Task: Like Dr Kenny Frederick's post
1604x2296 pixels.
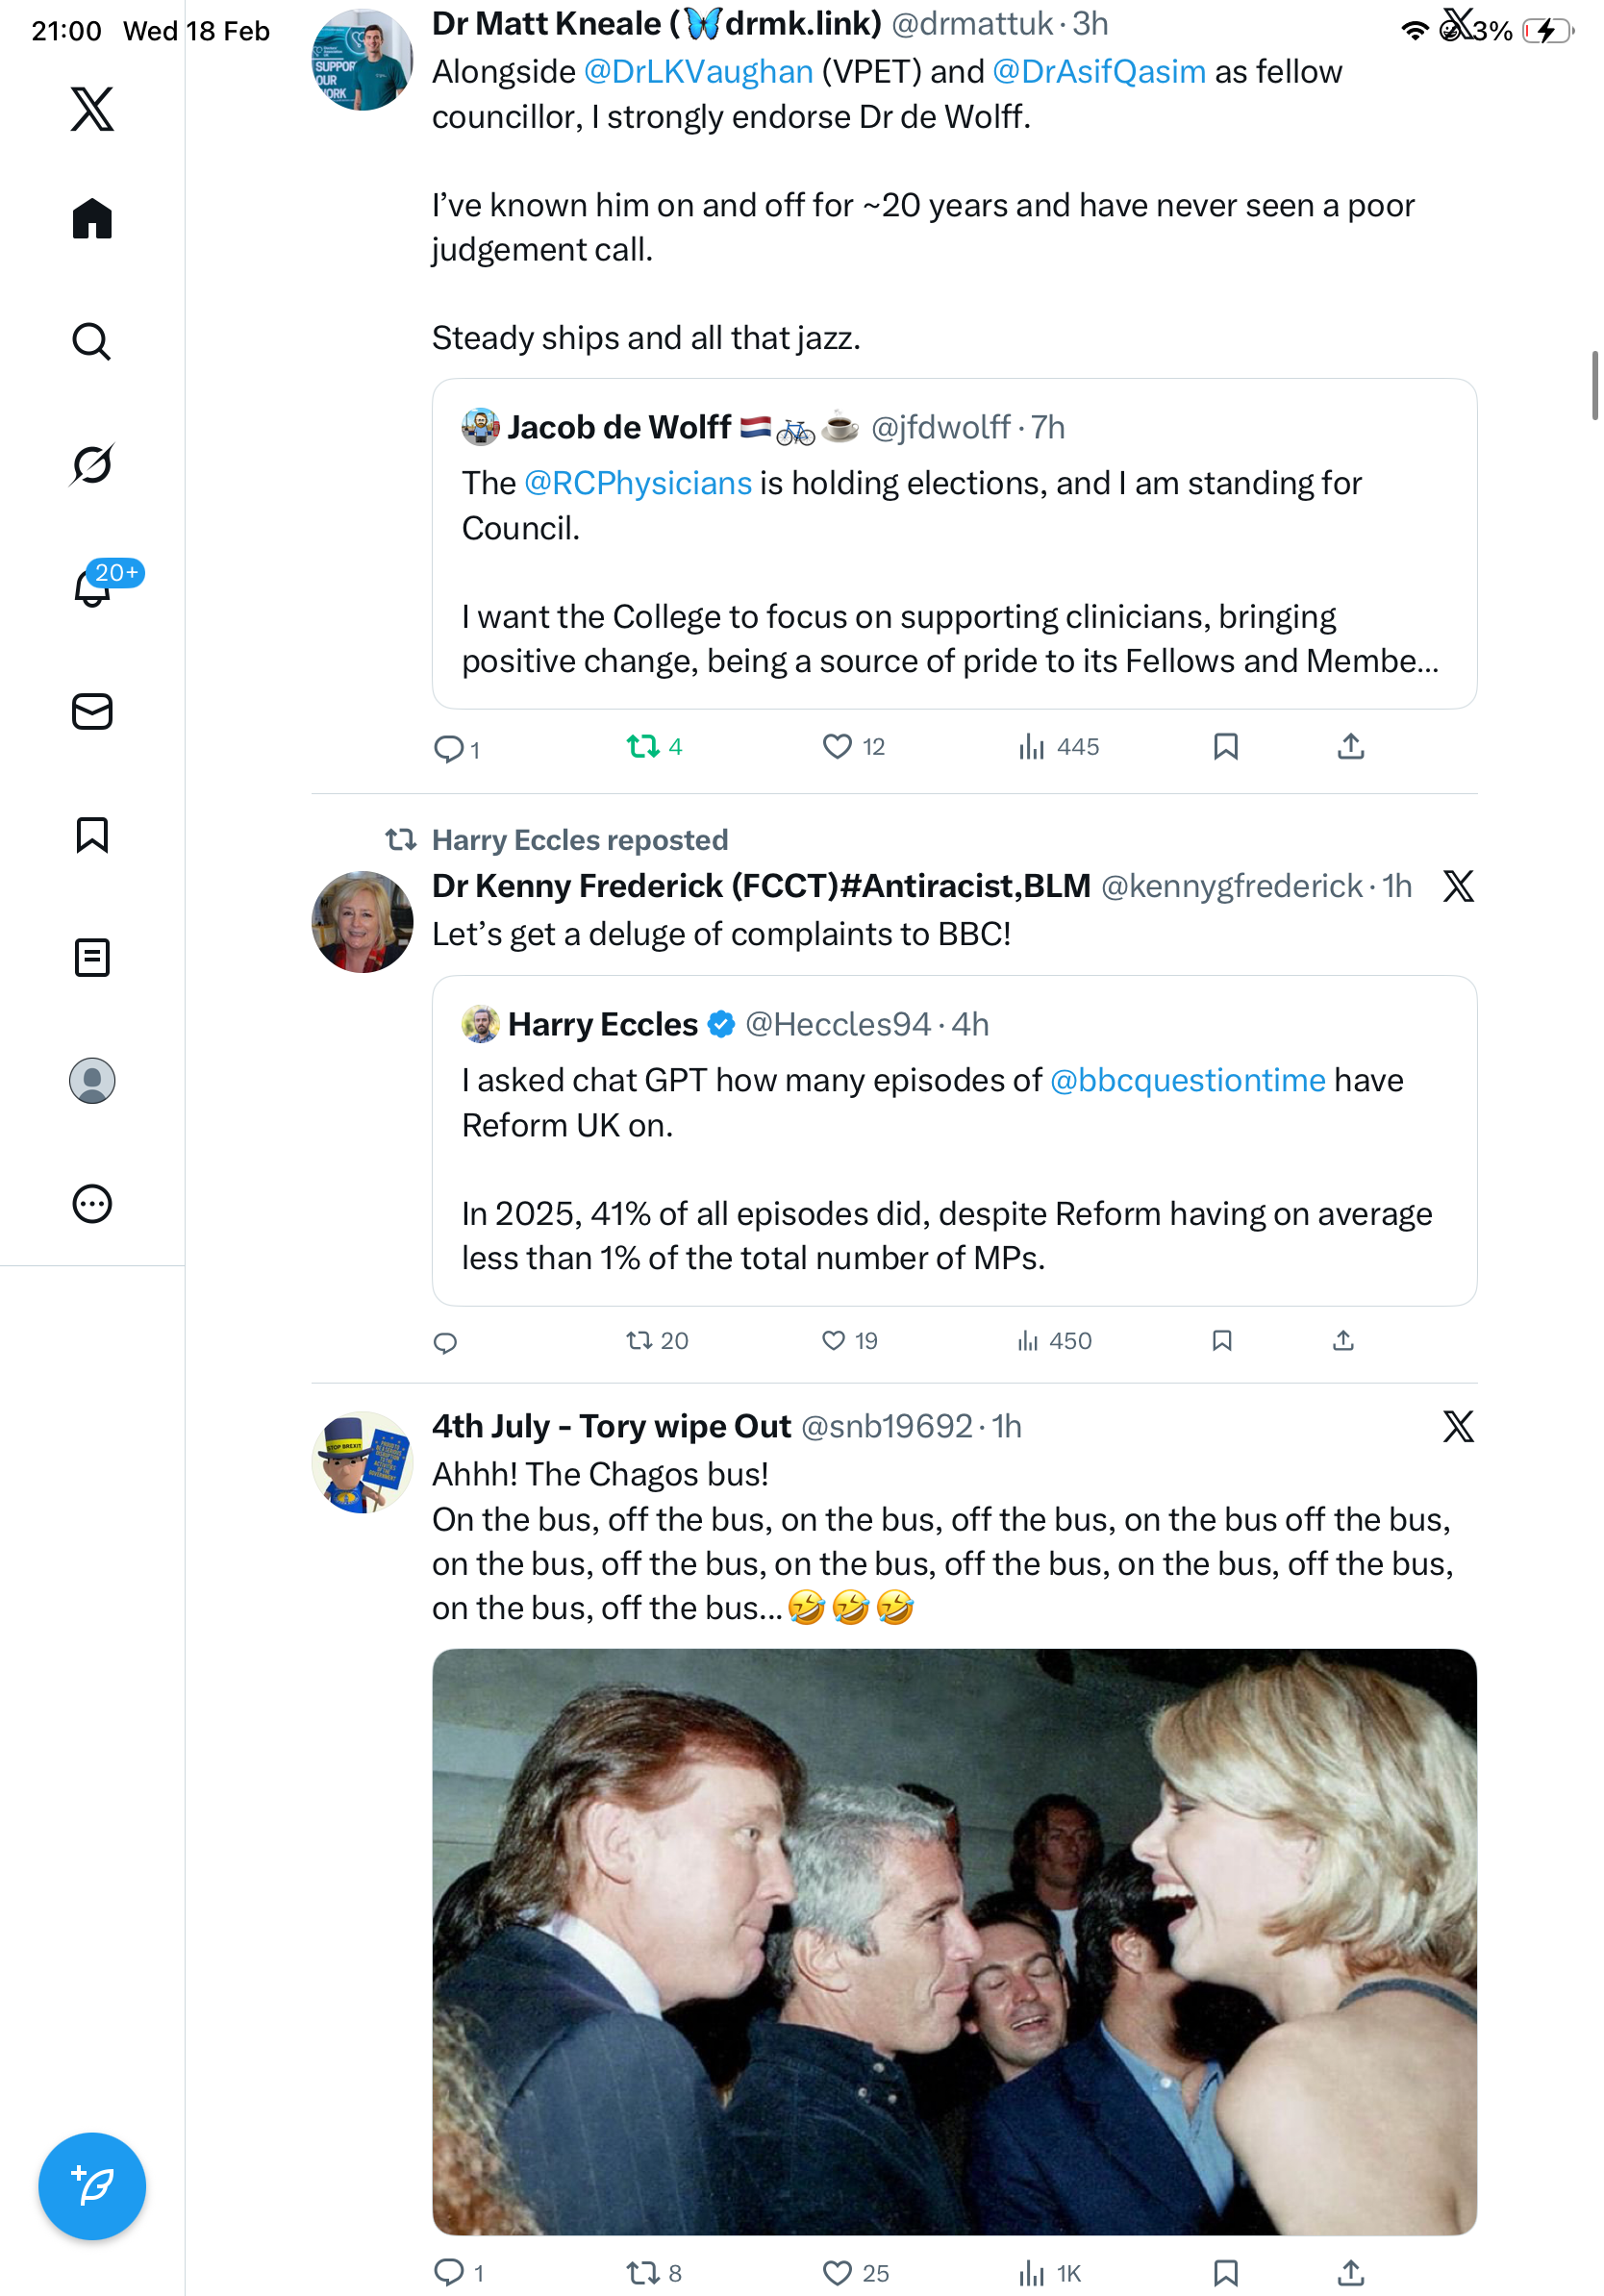Action: (x=833, y=1340)
